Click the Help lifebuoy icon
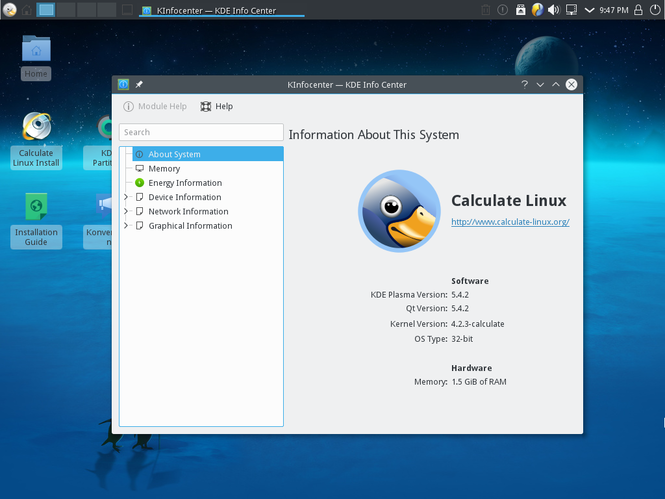Screen dimensions: 665x499 coord(206,106)
